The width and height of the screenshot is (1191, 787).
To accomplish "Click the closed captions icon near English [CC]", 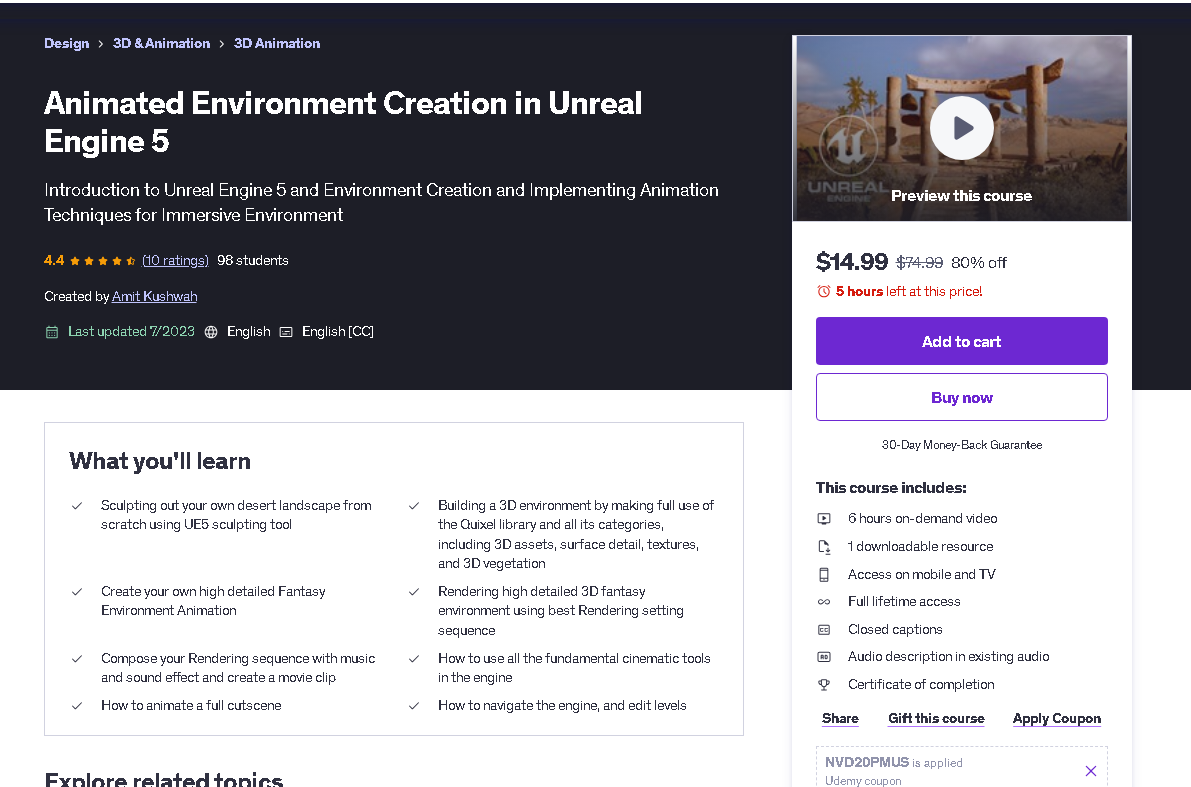I will pos(286,332).
